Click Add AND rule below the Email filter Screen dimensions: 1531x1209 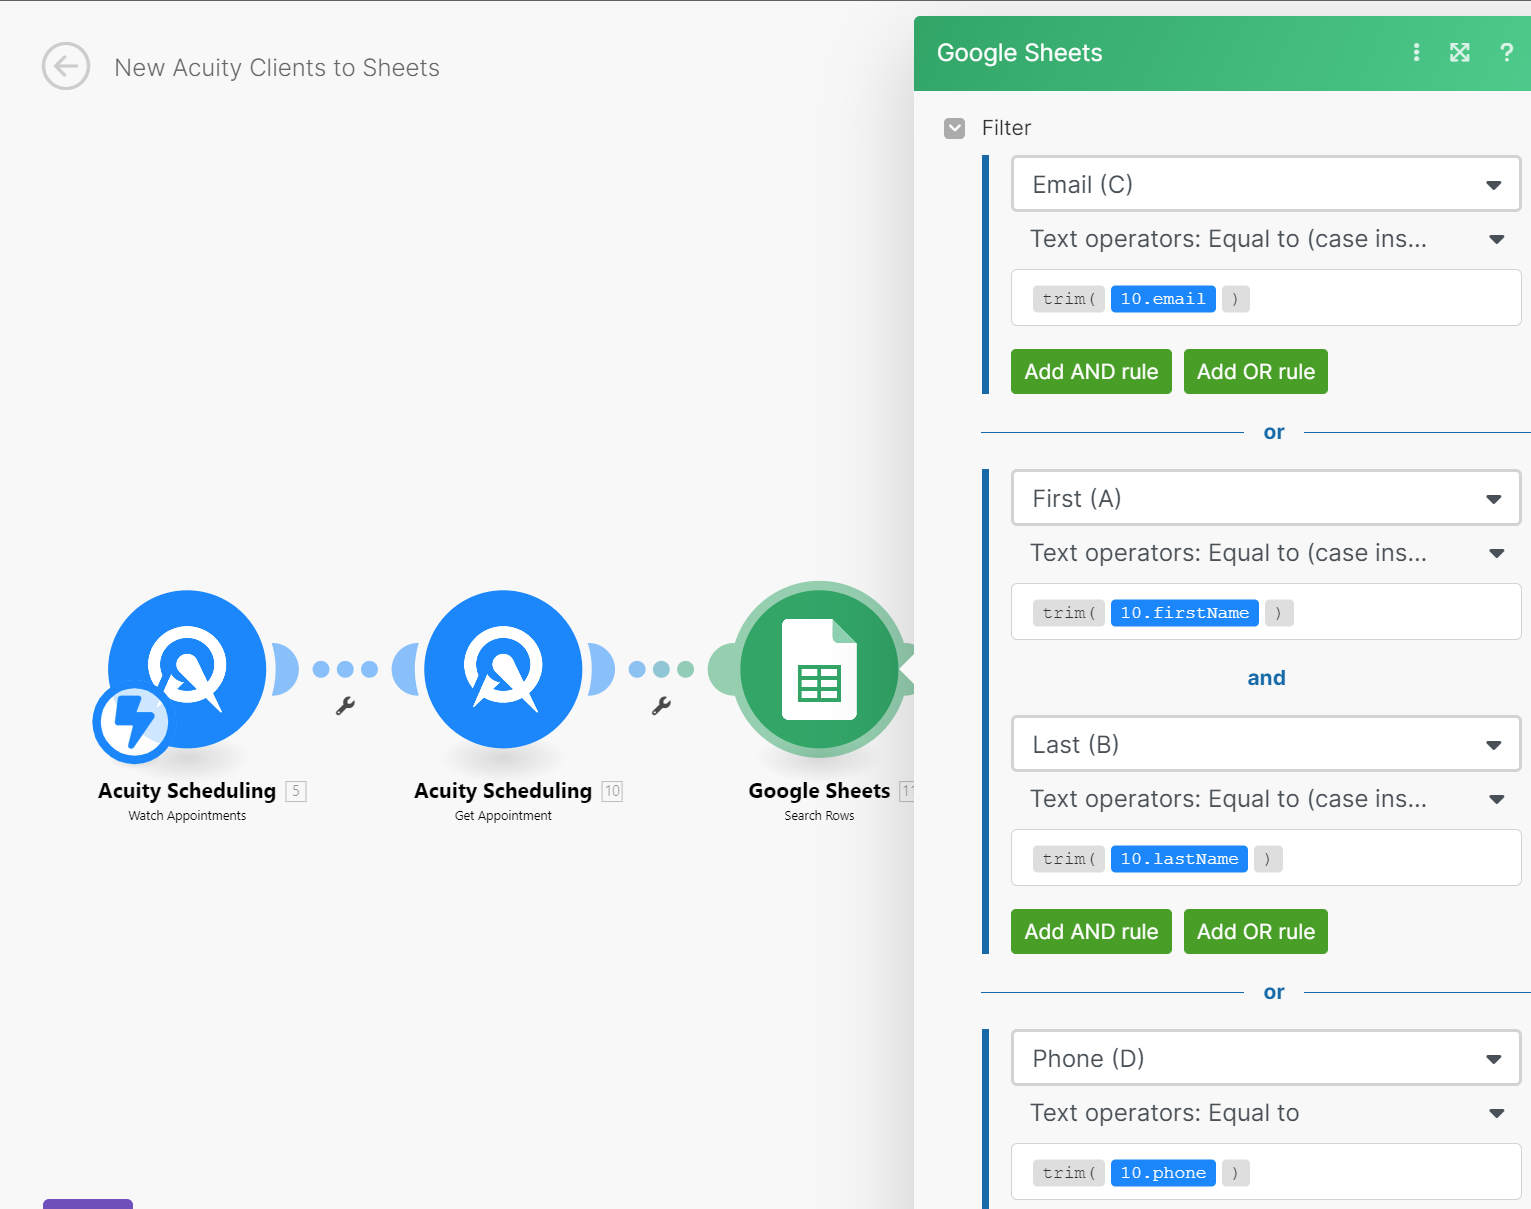click(1090, 371)
